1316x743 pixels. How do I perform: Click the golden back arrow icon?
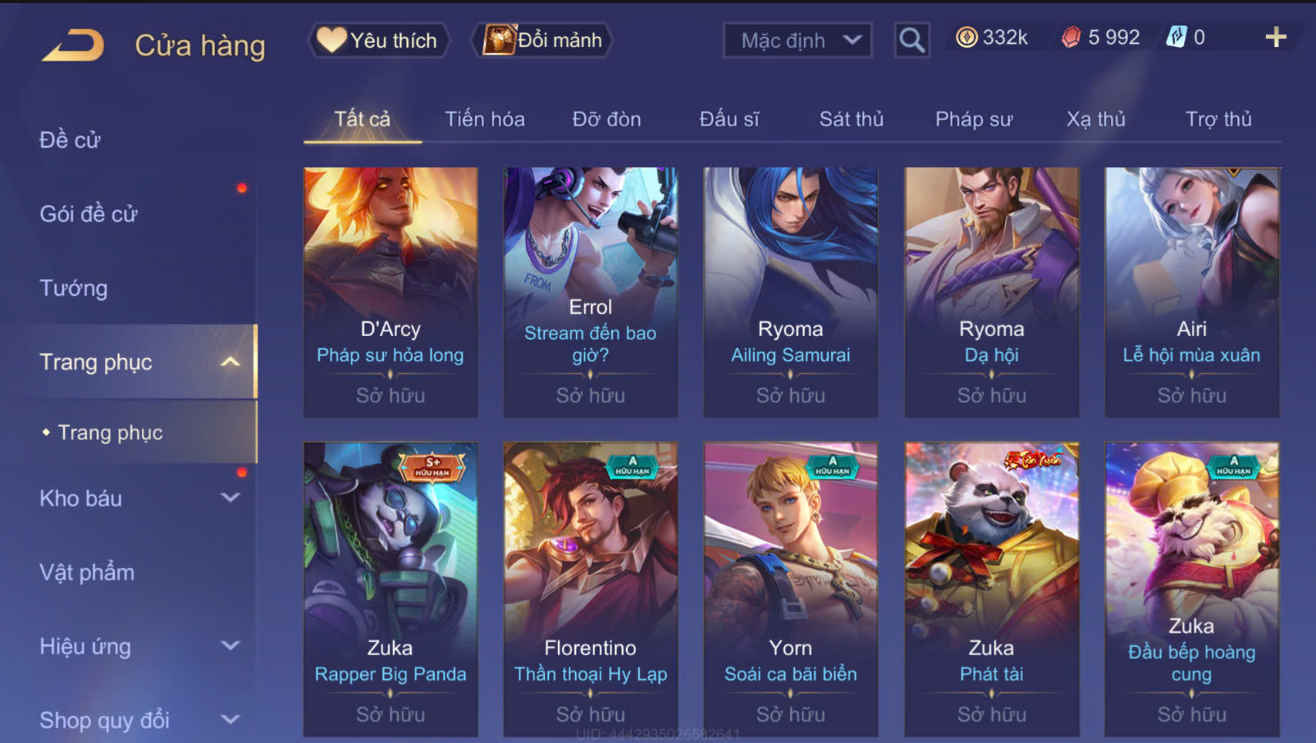click(72, 44)
